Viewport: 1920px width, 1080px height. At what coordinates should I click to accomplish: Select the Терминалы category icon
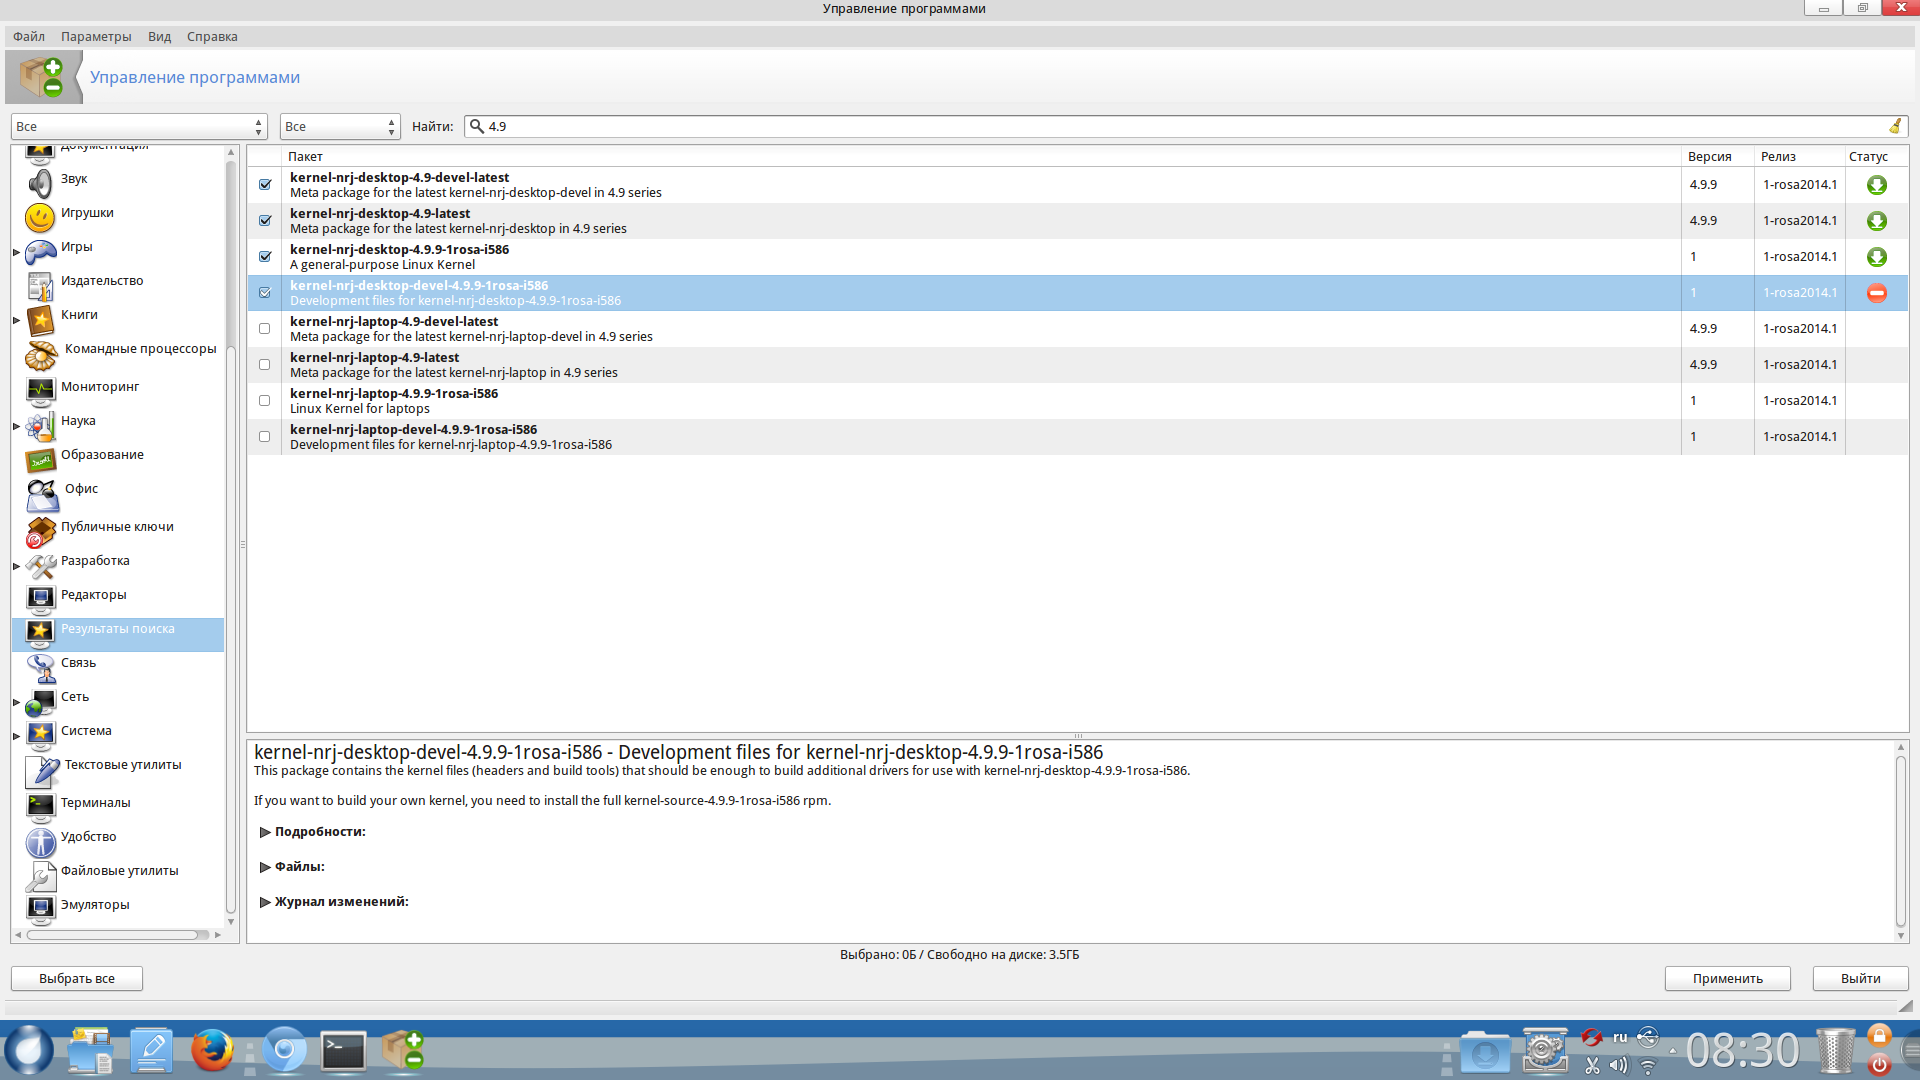point(40,805)
